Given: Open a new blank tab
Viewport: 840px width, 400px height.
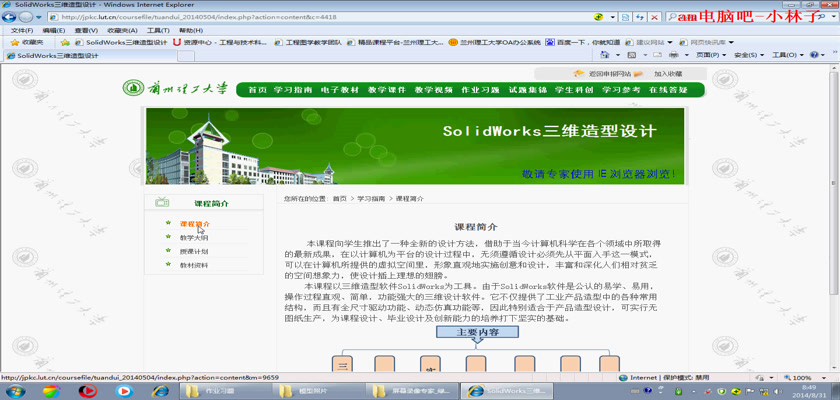Looking at the screenshot, I should [185, 56].
